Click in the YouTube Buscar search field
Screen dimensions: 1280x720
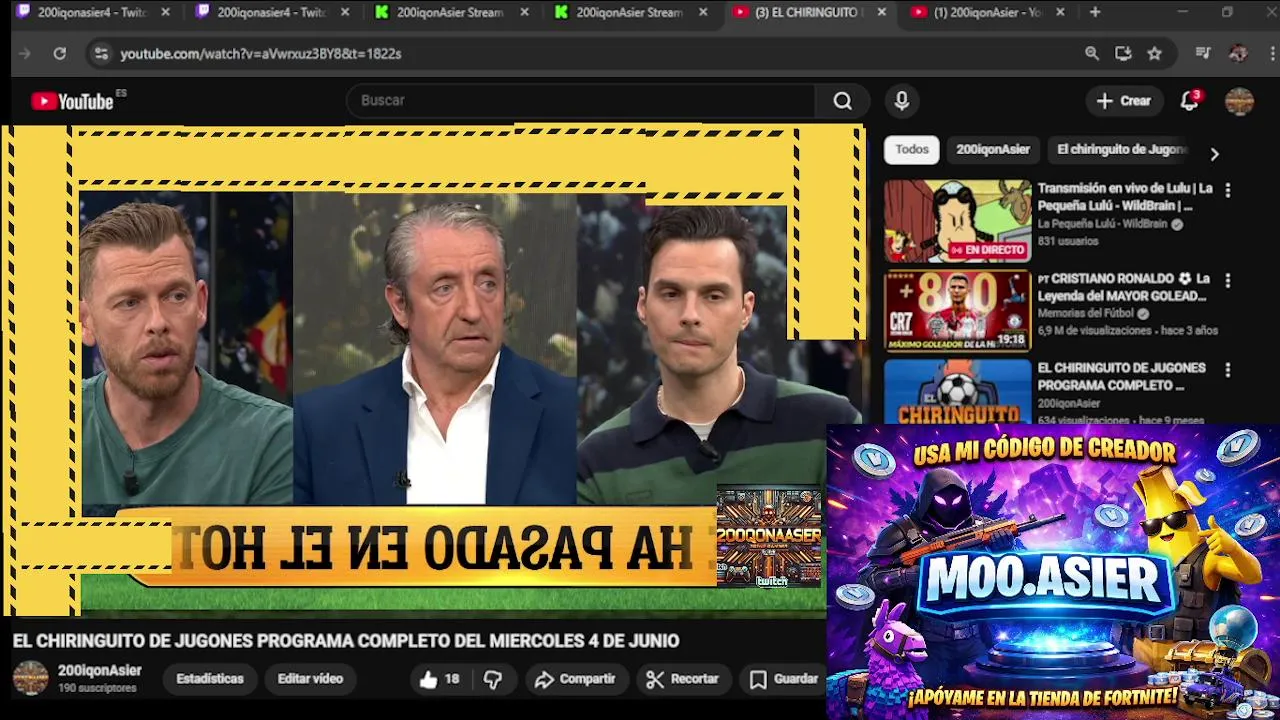tap(580, 100)
